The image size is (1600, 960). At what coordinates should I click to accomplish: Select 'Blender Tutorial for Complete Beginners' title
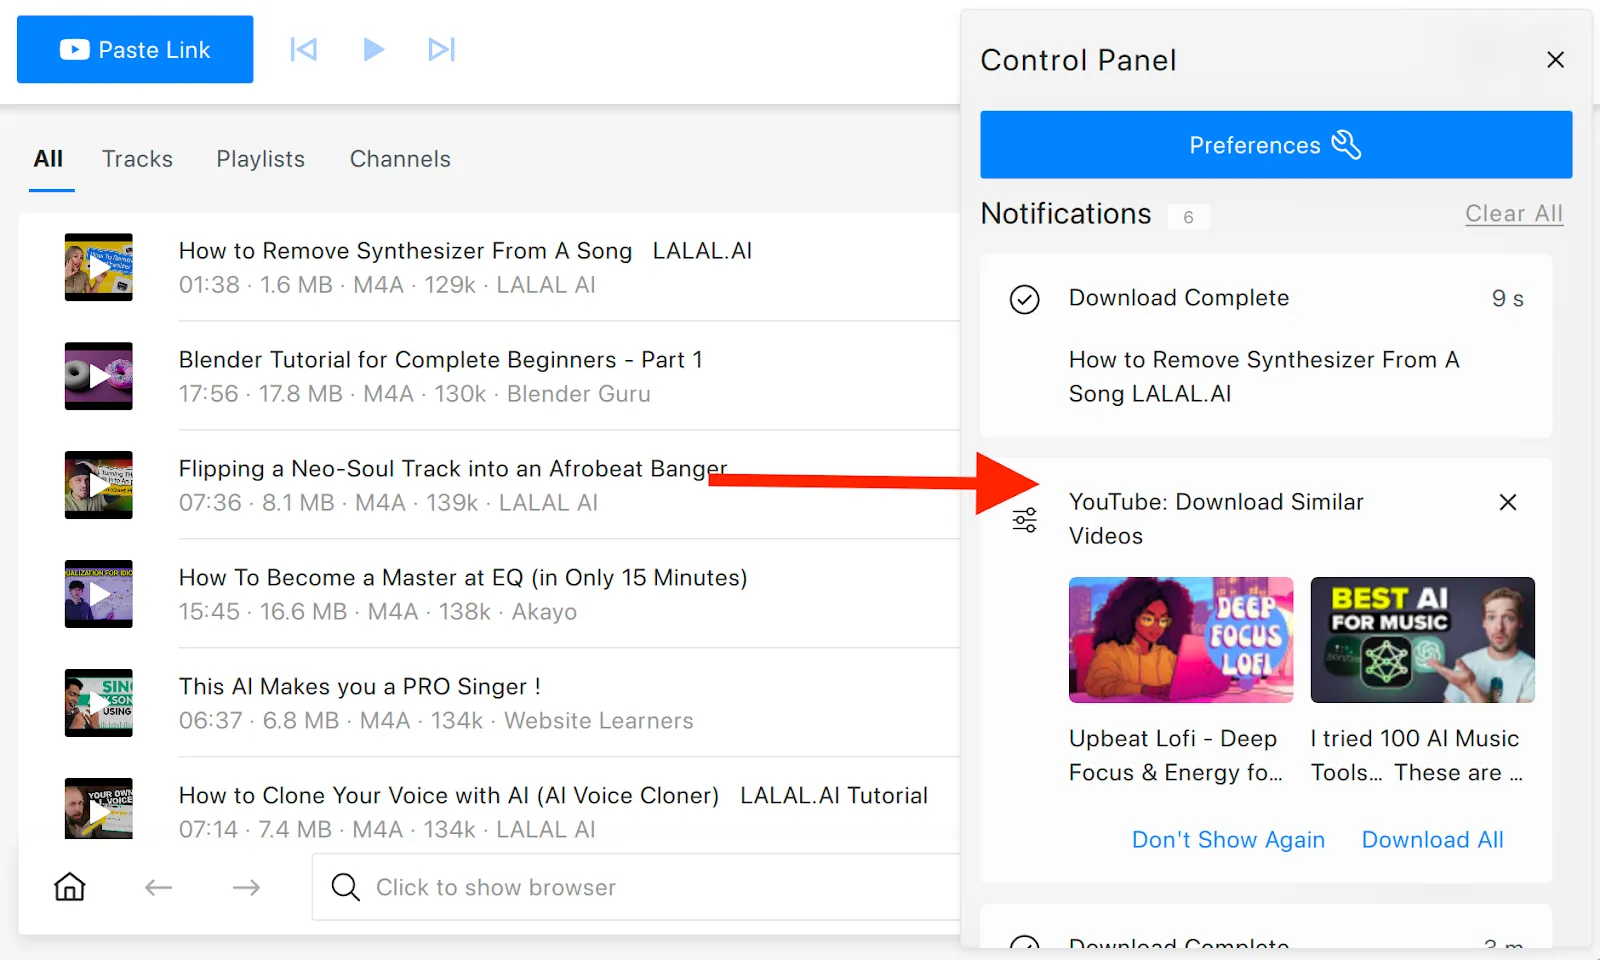[x=440, y=360]
